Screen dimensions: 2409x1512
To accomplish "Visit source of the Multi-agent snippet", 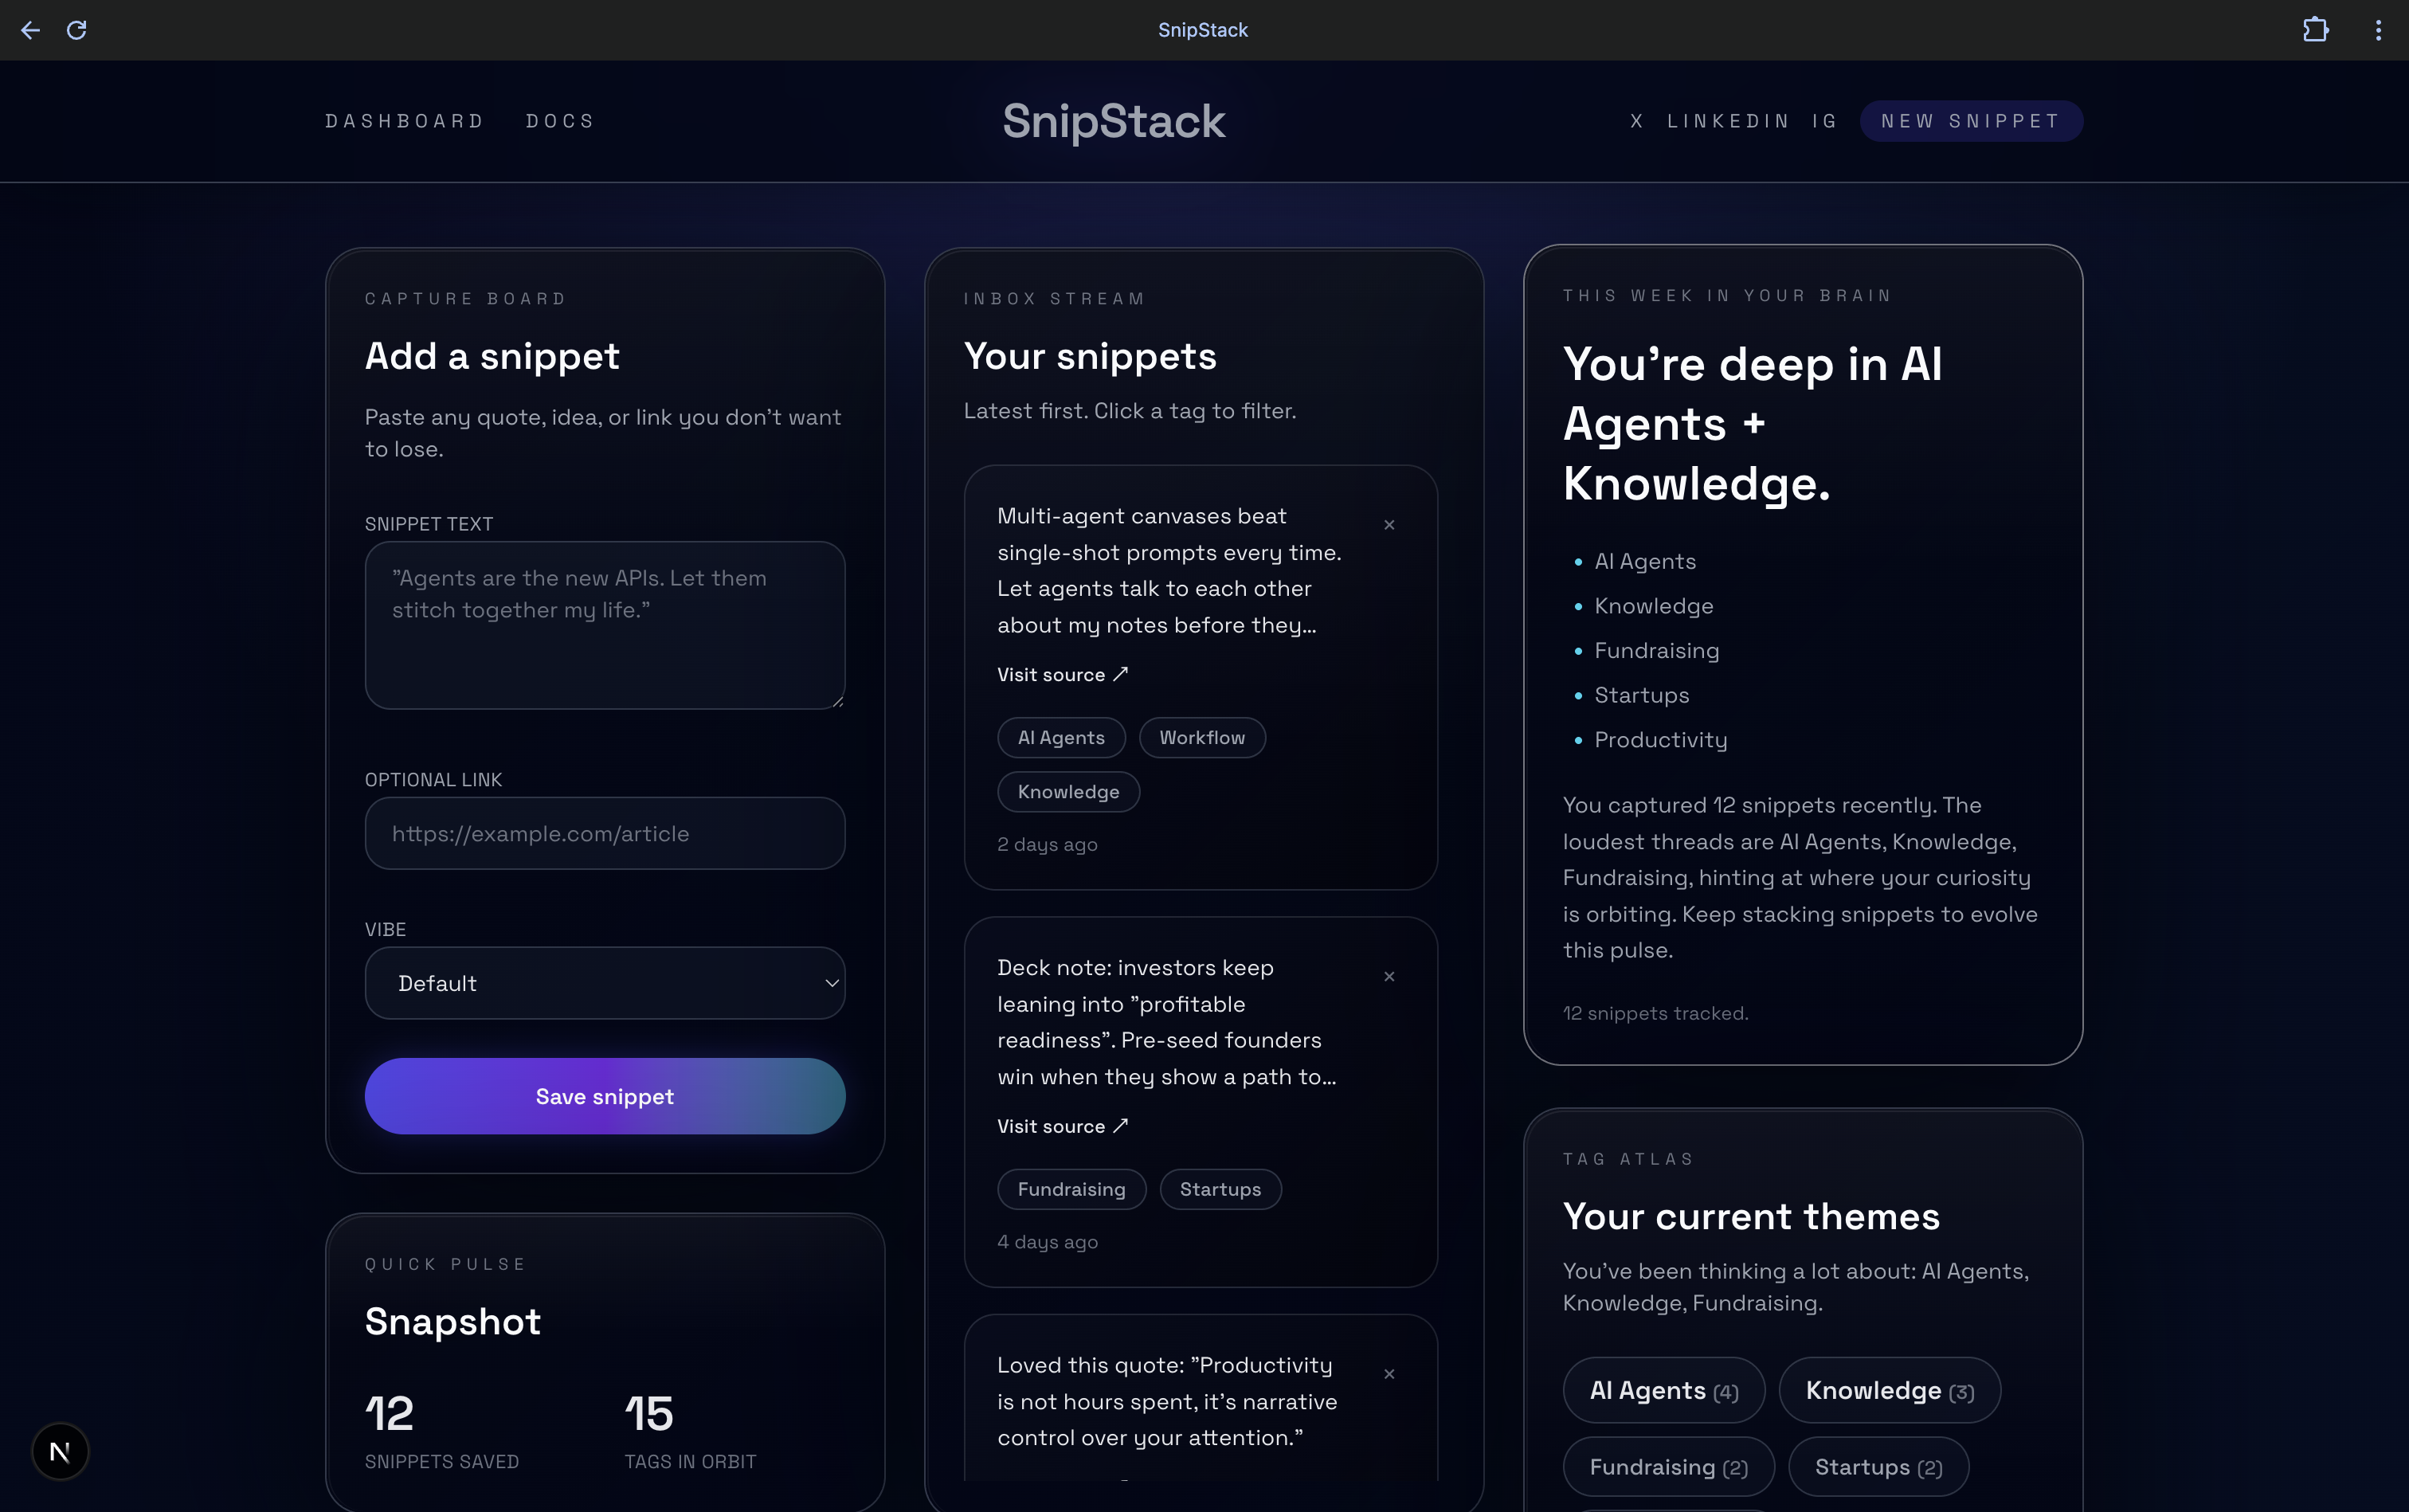I will [x=1062, y=675].
